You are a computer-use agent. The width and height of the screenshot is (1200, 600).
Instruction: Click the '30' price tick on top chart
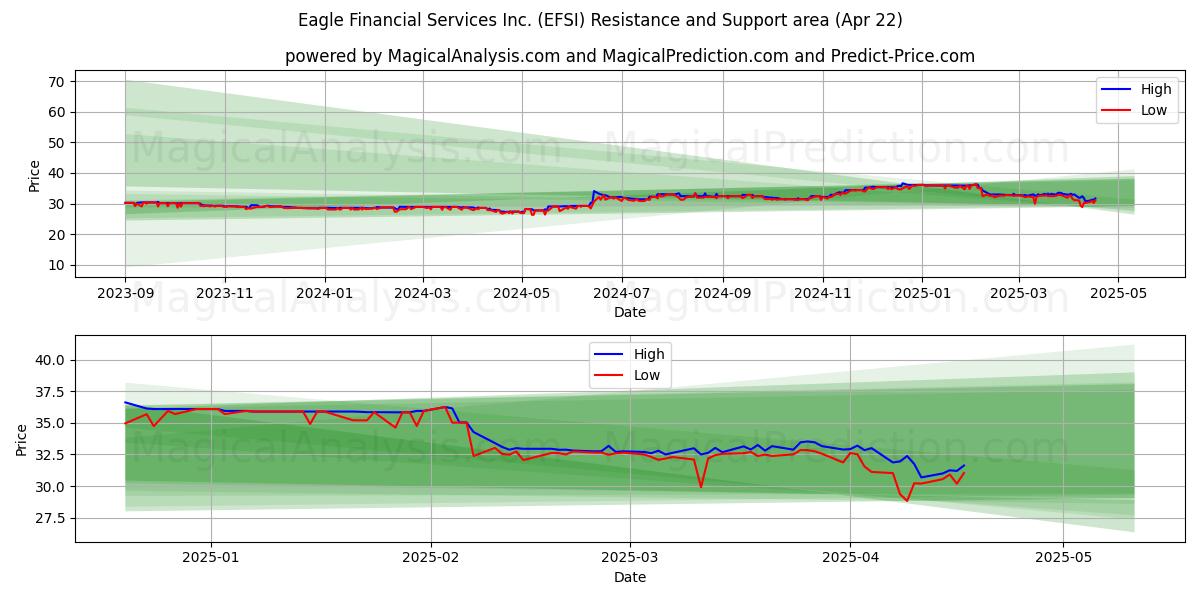coord(57,204)
